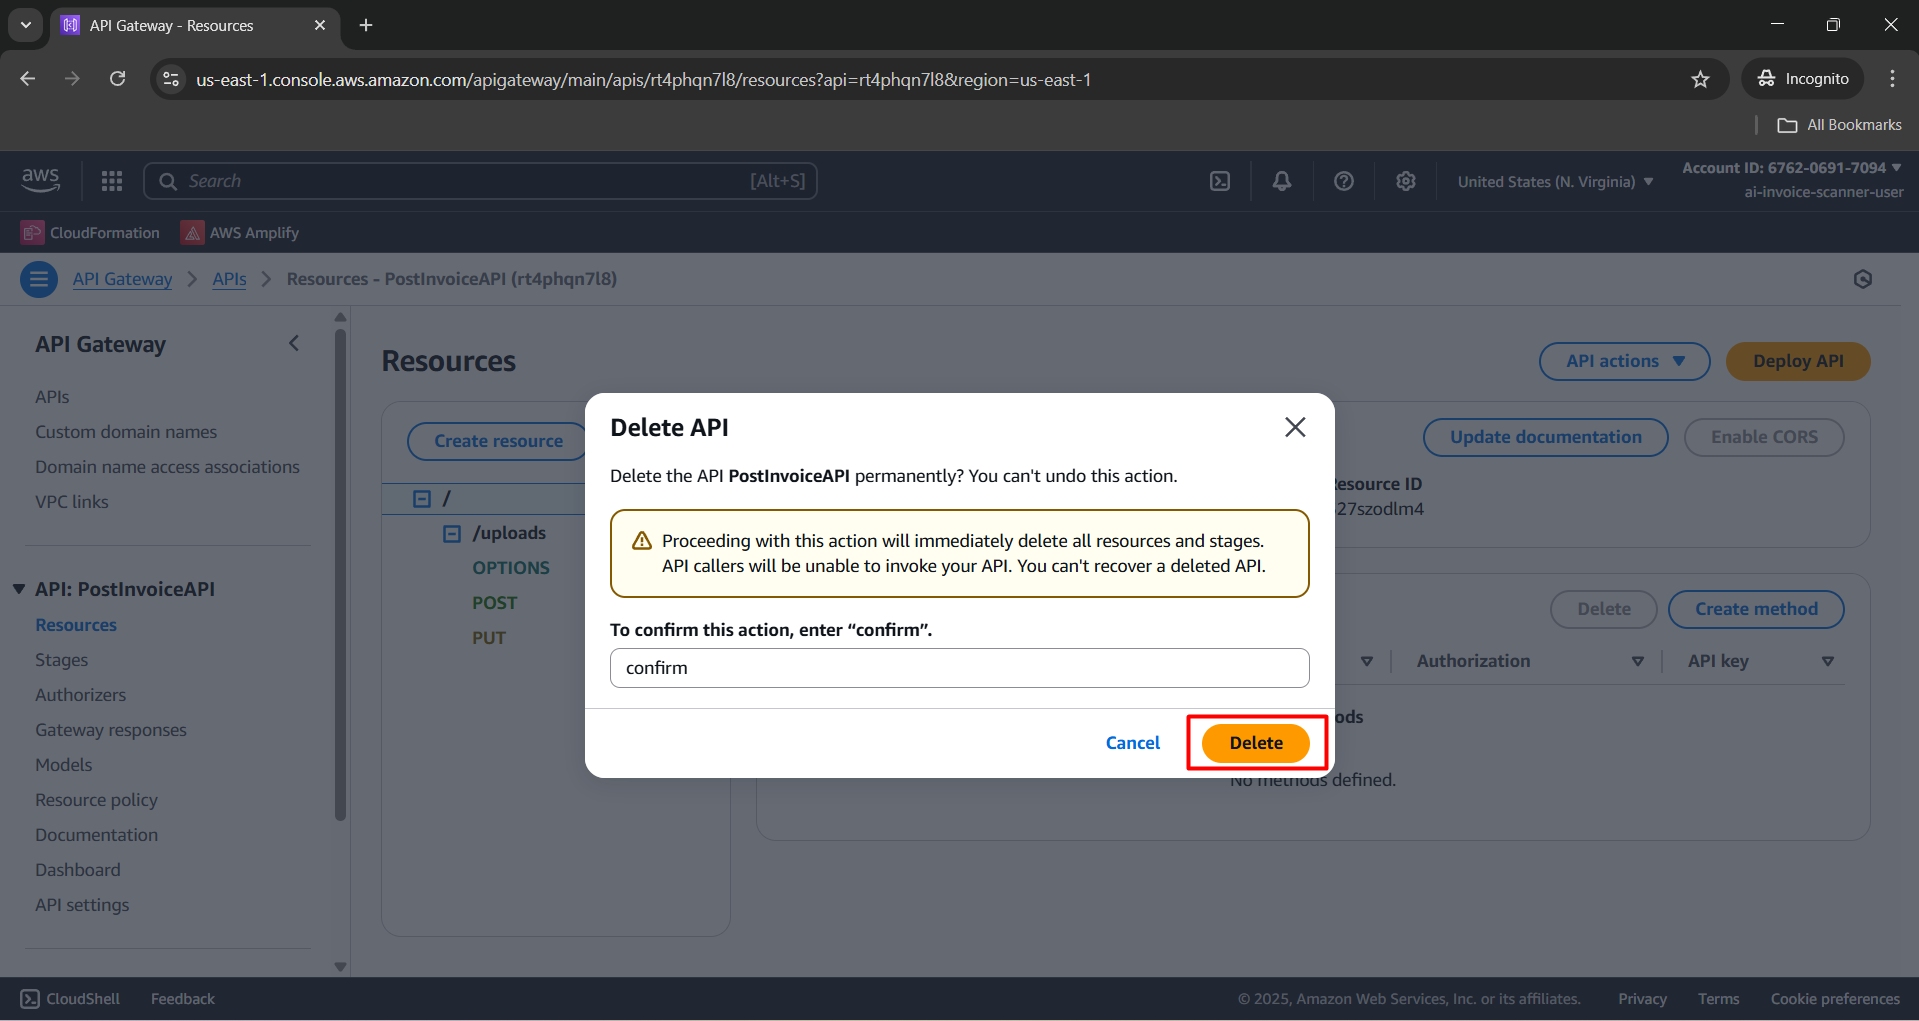Collapse the root / resource in the tree
The width and height of the screenshot is (1919, 1021).
[420, 497]
